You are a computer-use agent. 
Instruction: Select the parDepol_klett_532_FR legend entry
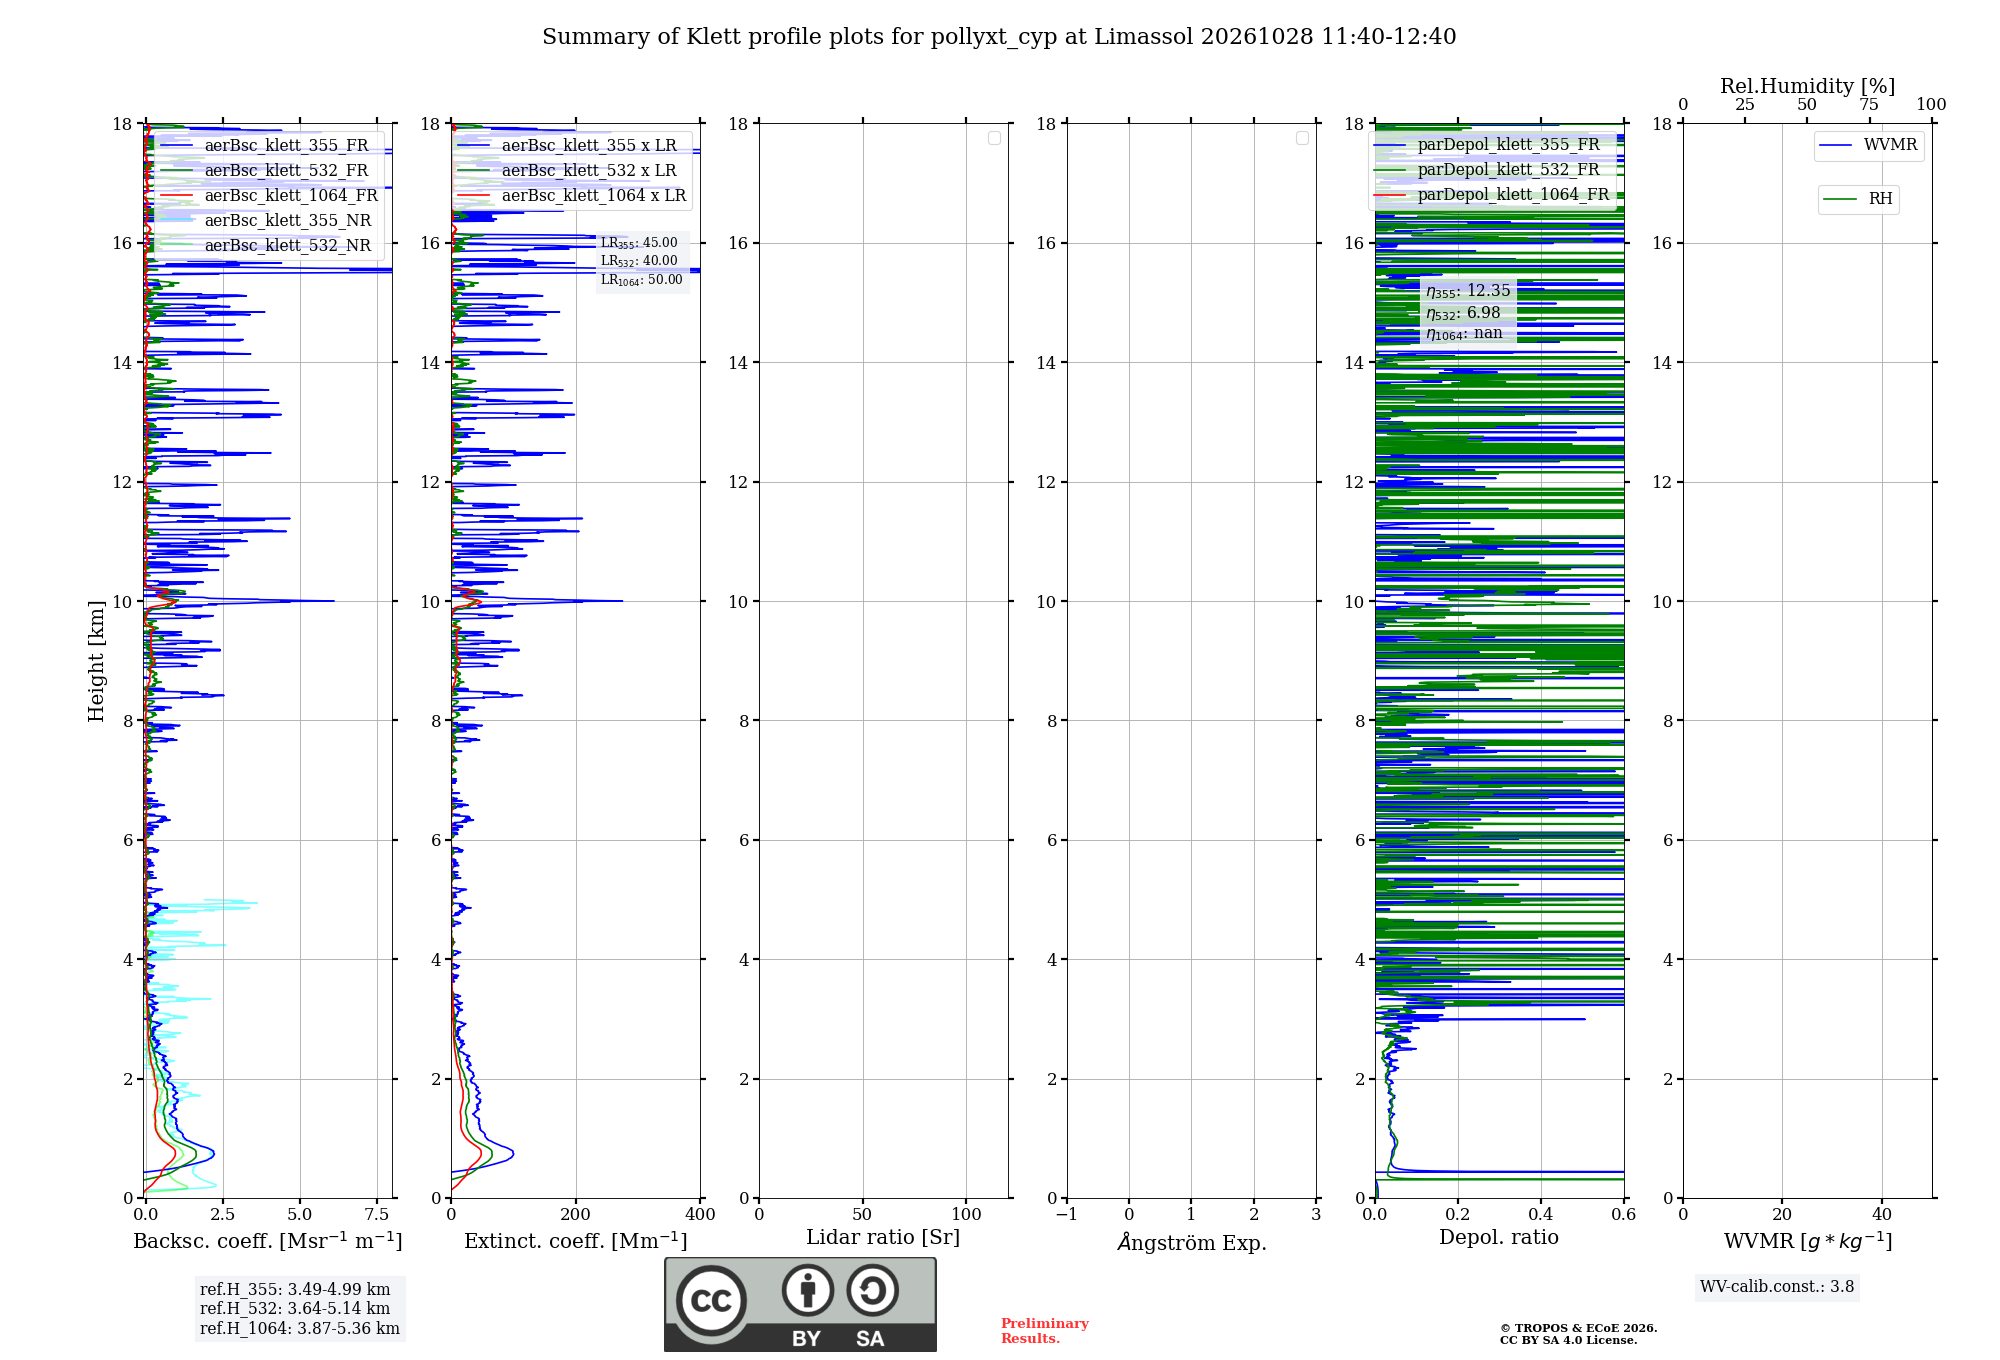[1487, 170]
